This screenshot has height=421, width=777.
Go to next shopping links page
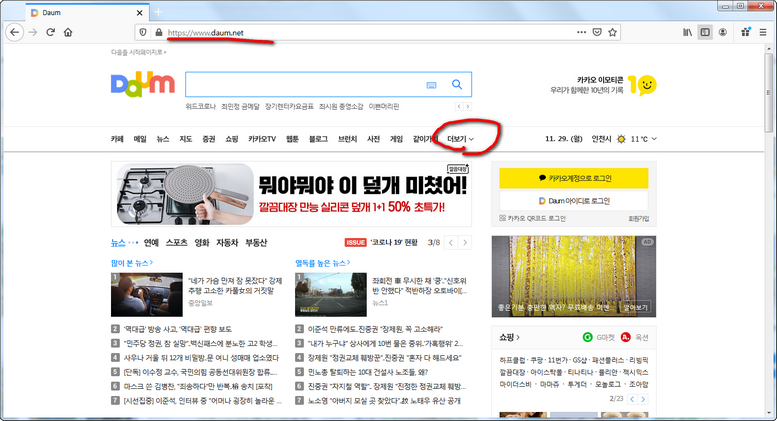643,399
